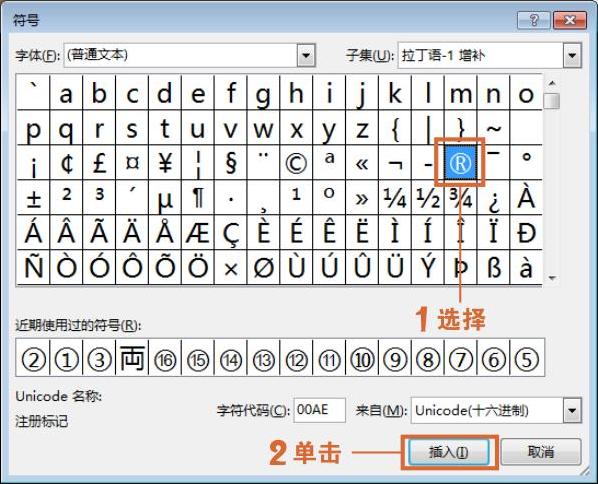Viewport: 598px width, 484px height.
Task: Click the 取消 cancel button
Action: 541,452
